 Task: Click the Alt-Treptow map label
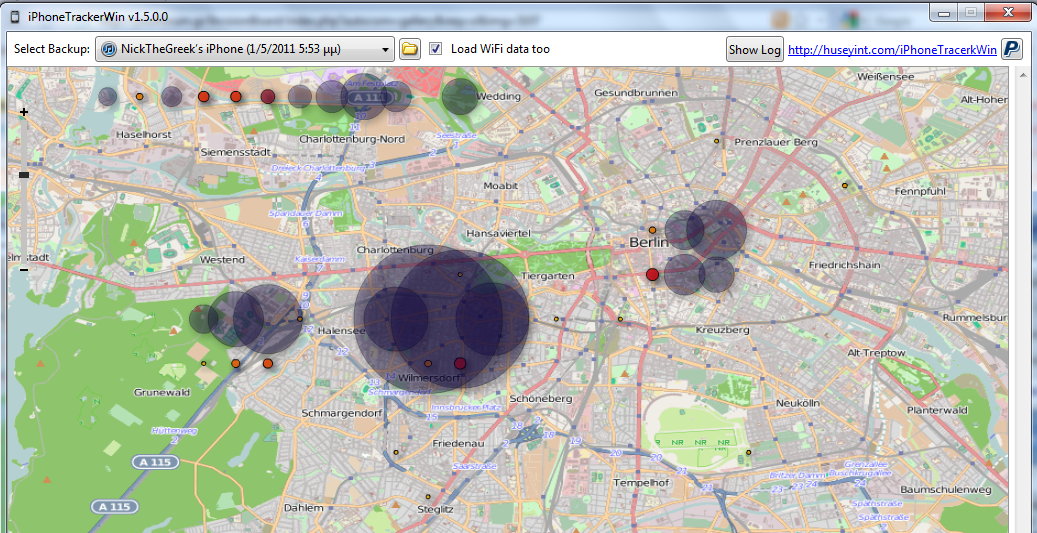click(876, 353)
